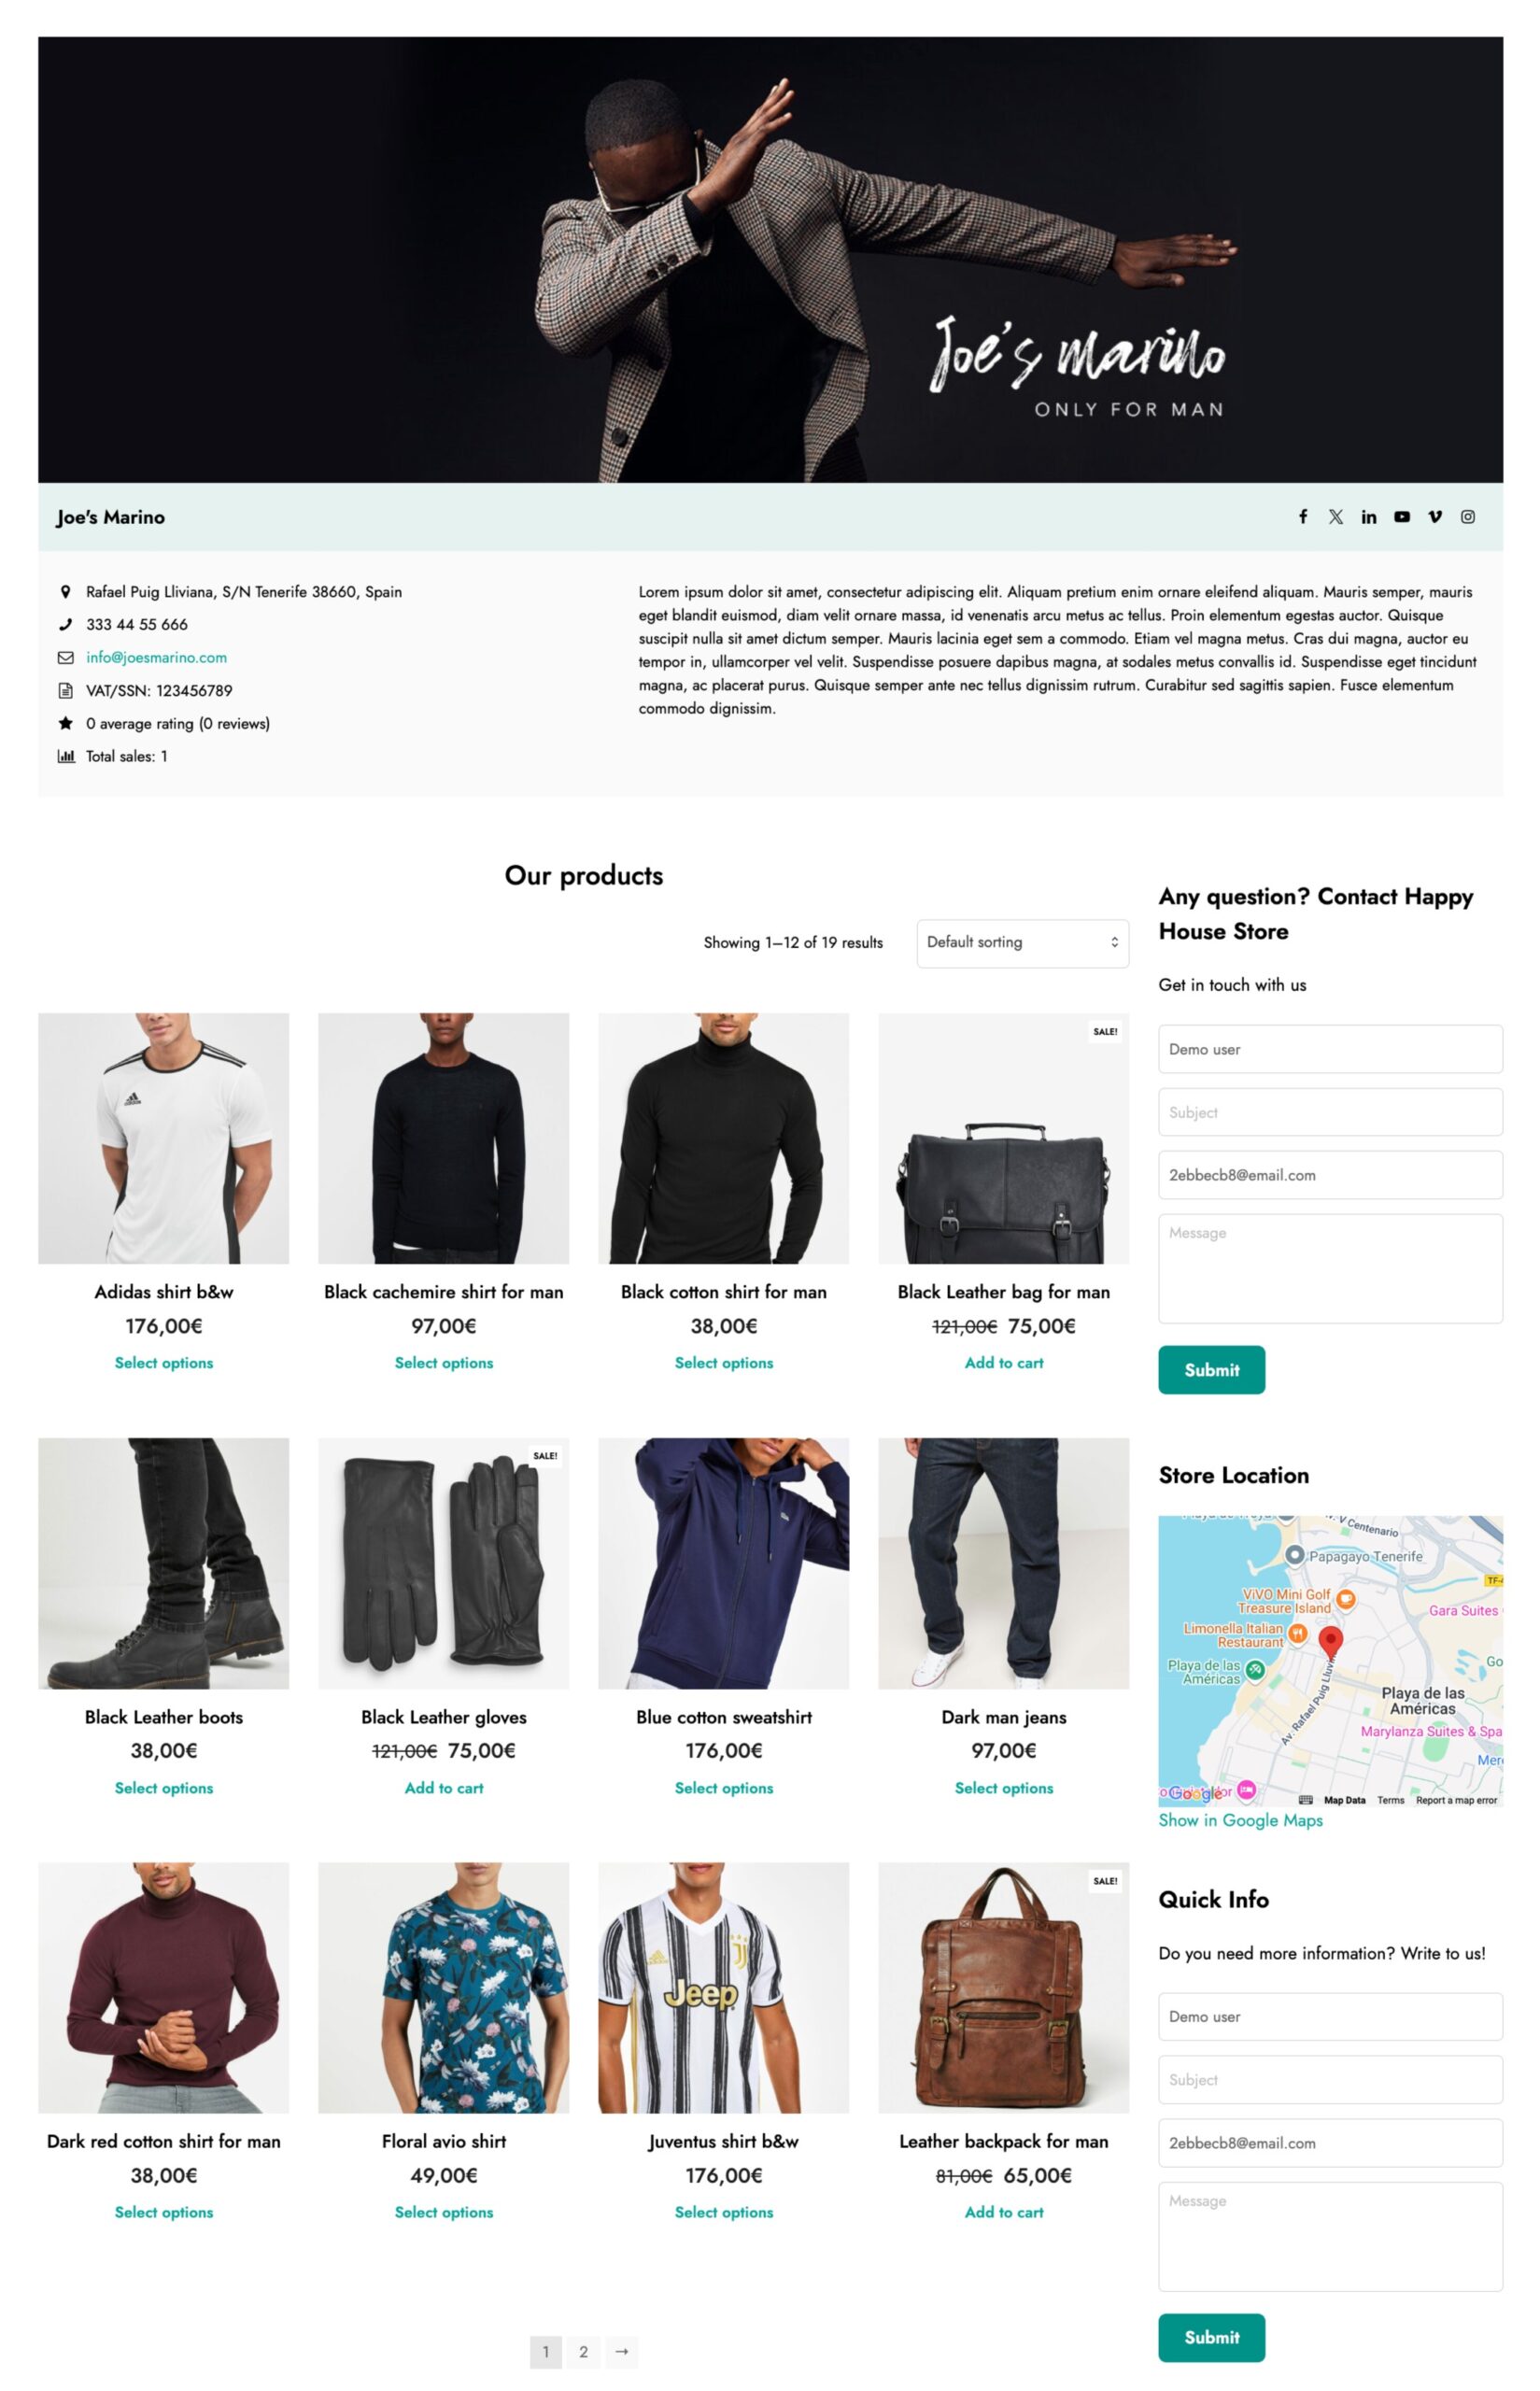1540x2391 pixels.
Task: Add Black Leather bag to cart
Action: [1003, 1362]
